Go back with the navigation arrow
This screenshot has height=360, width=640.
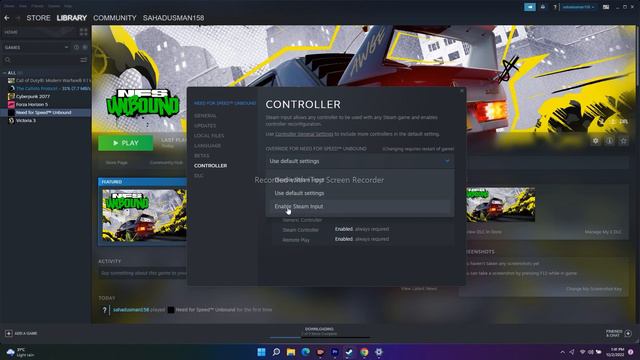7,18
